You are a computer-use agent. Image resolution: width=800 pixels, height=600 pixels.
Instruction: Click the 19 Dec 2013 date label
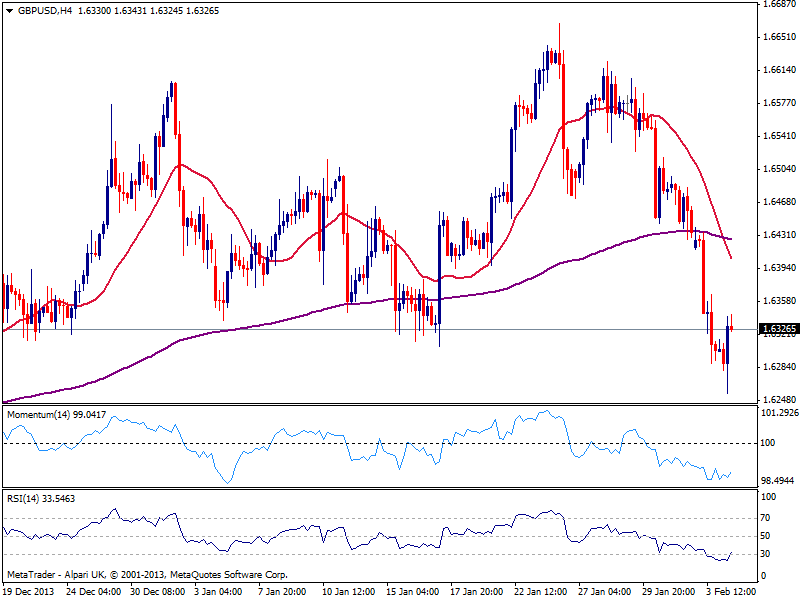coord(29,592)
